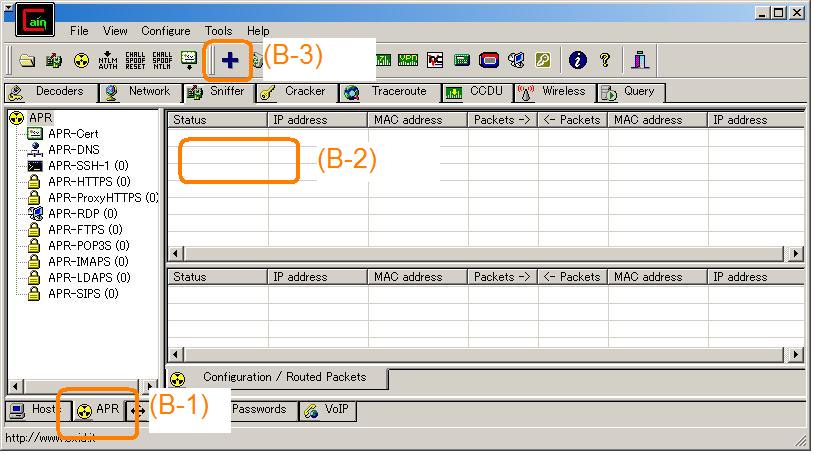Click the window system menu arrow

tap(9, 7)
